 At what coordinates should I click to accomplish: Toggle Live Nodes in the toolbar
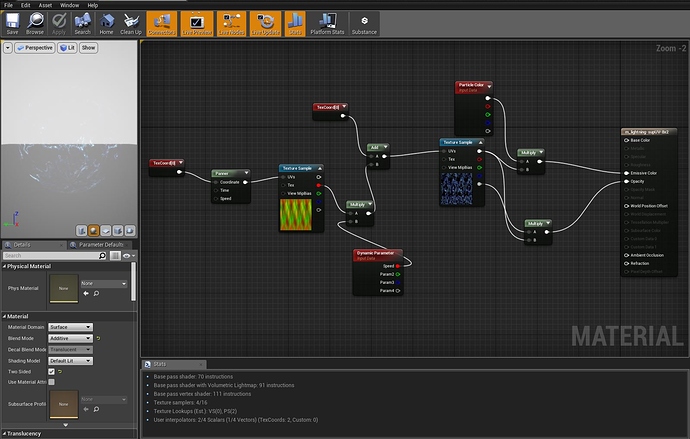tap(231, 24)
